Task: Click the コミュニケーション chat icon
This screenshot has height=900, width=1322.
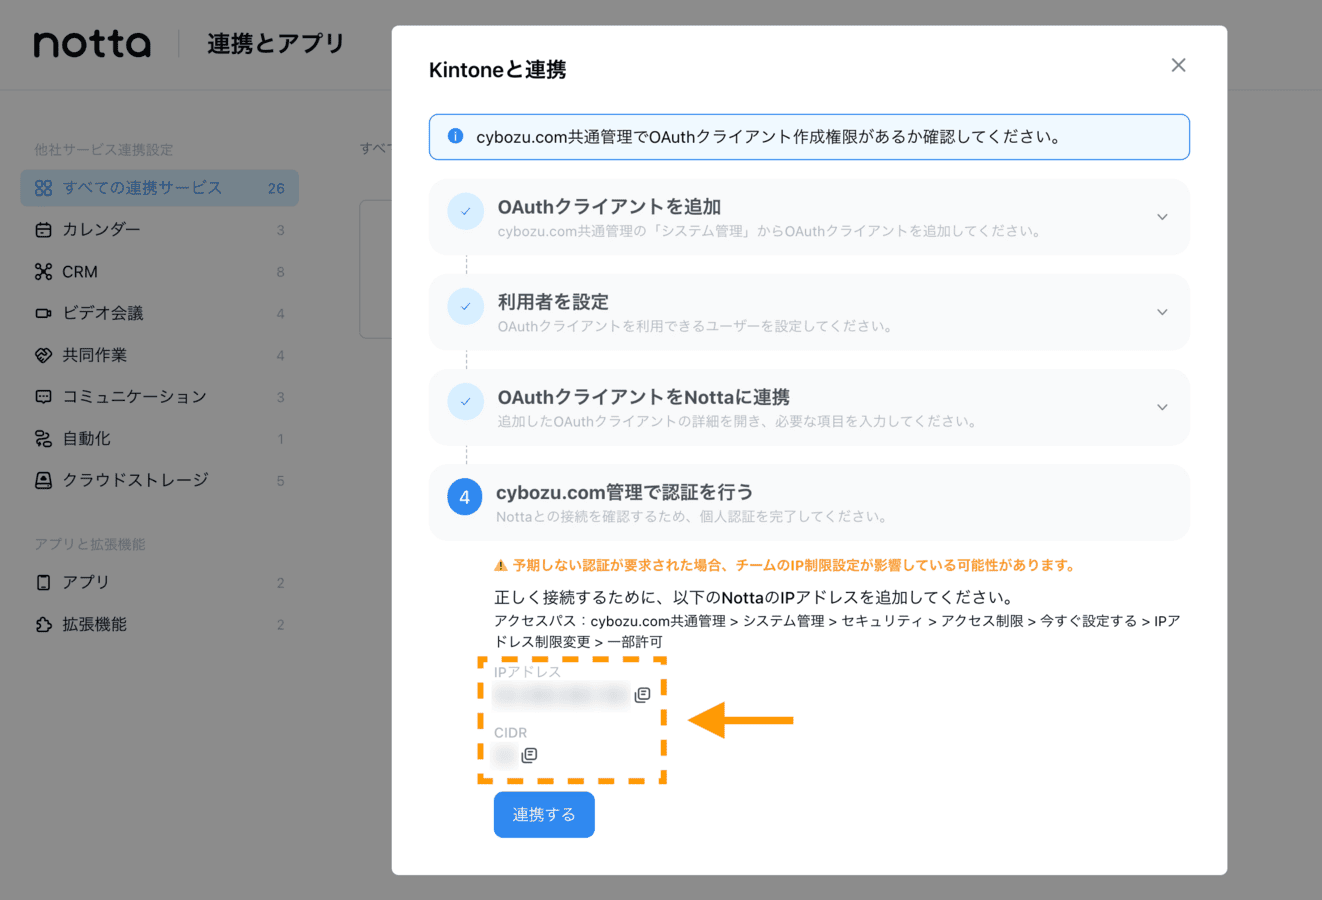Action: (x=43, y=397)
